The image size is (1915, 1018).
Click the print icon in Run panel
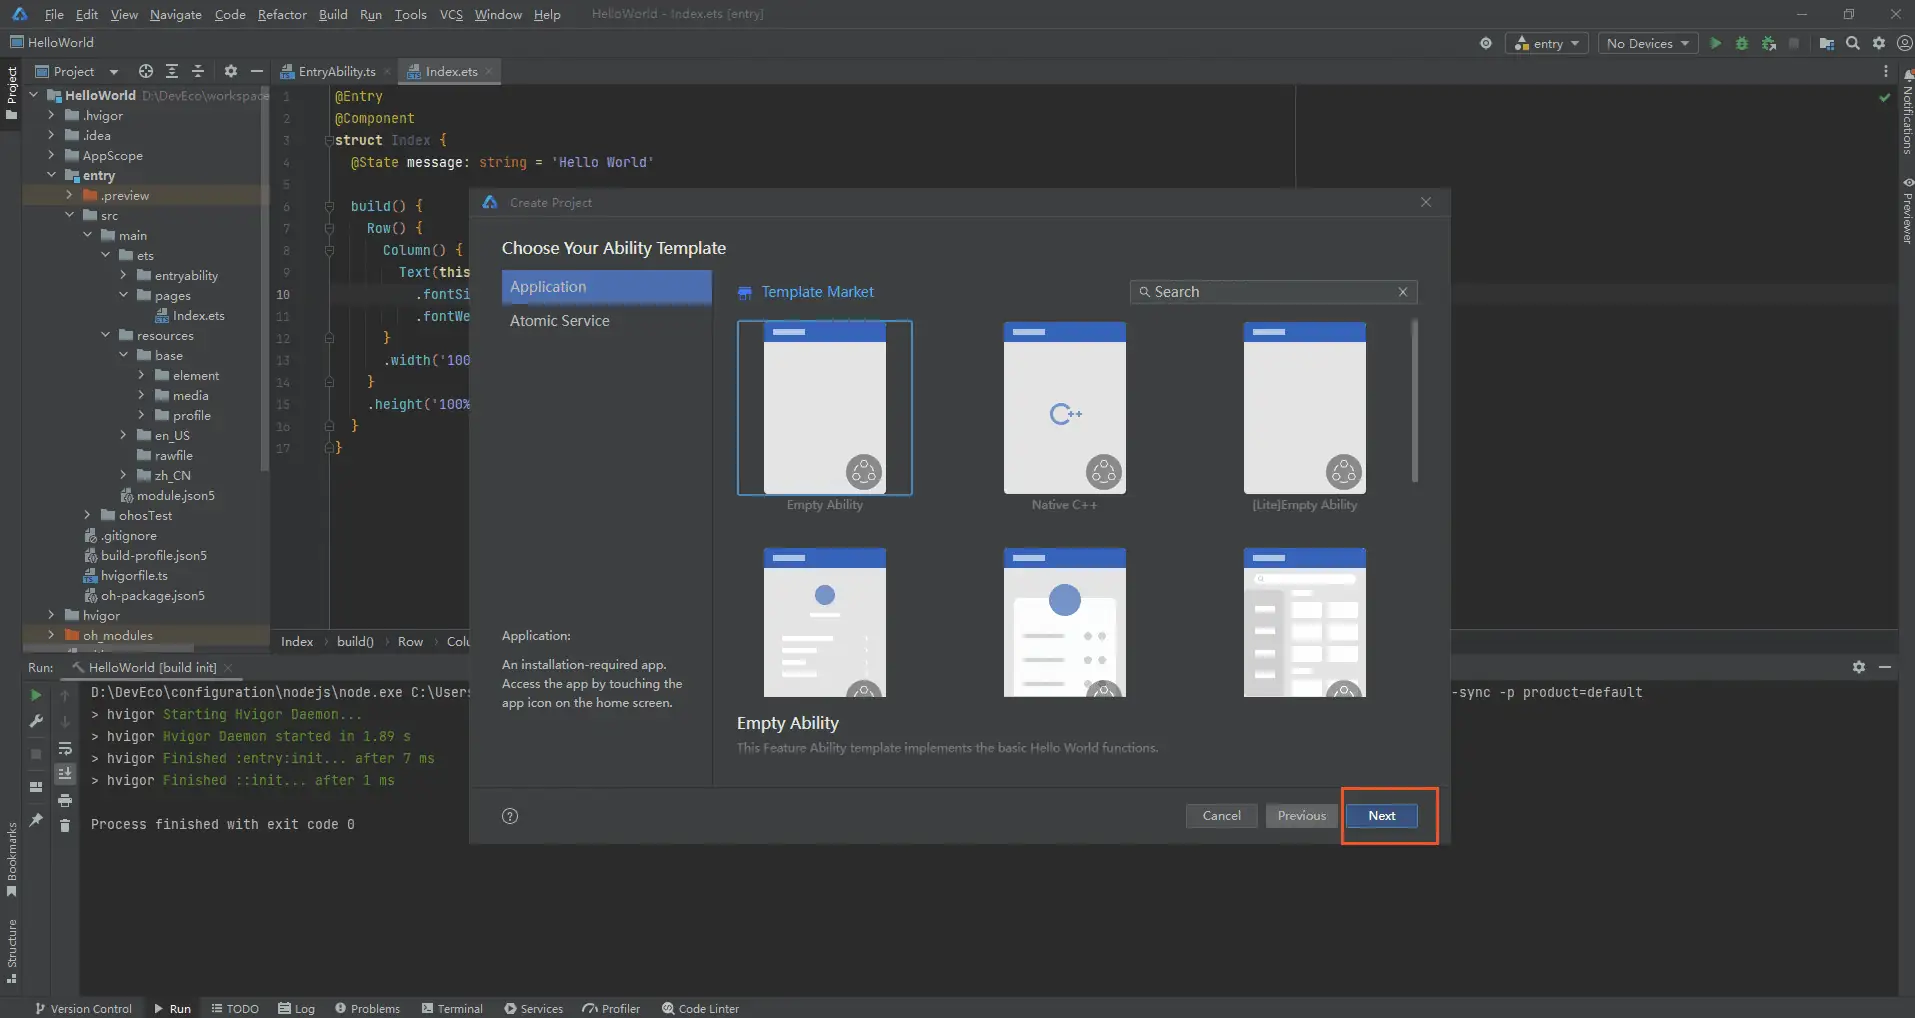65,800
